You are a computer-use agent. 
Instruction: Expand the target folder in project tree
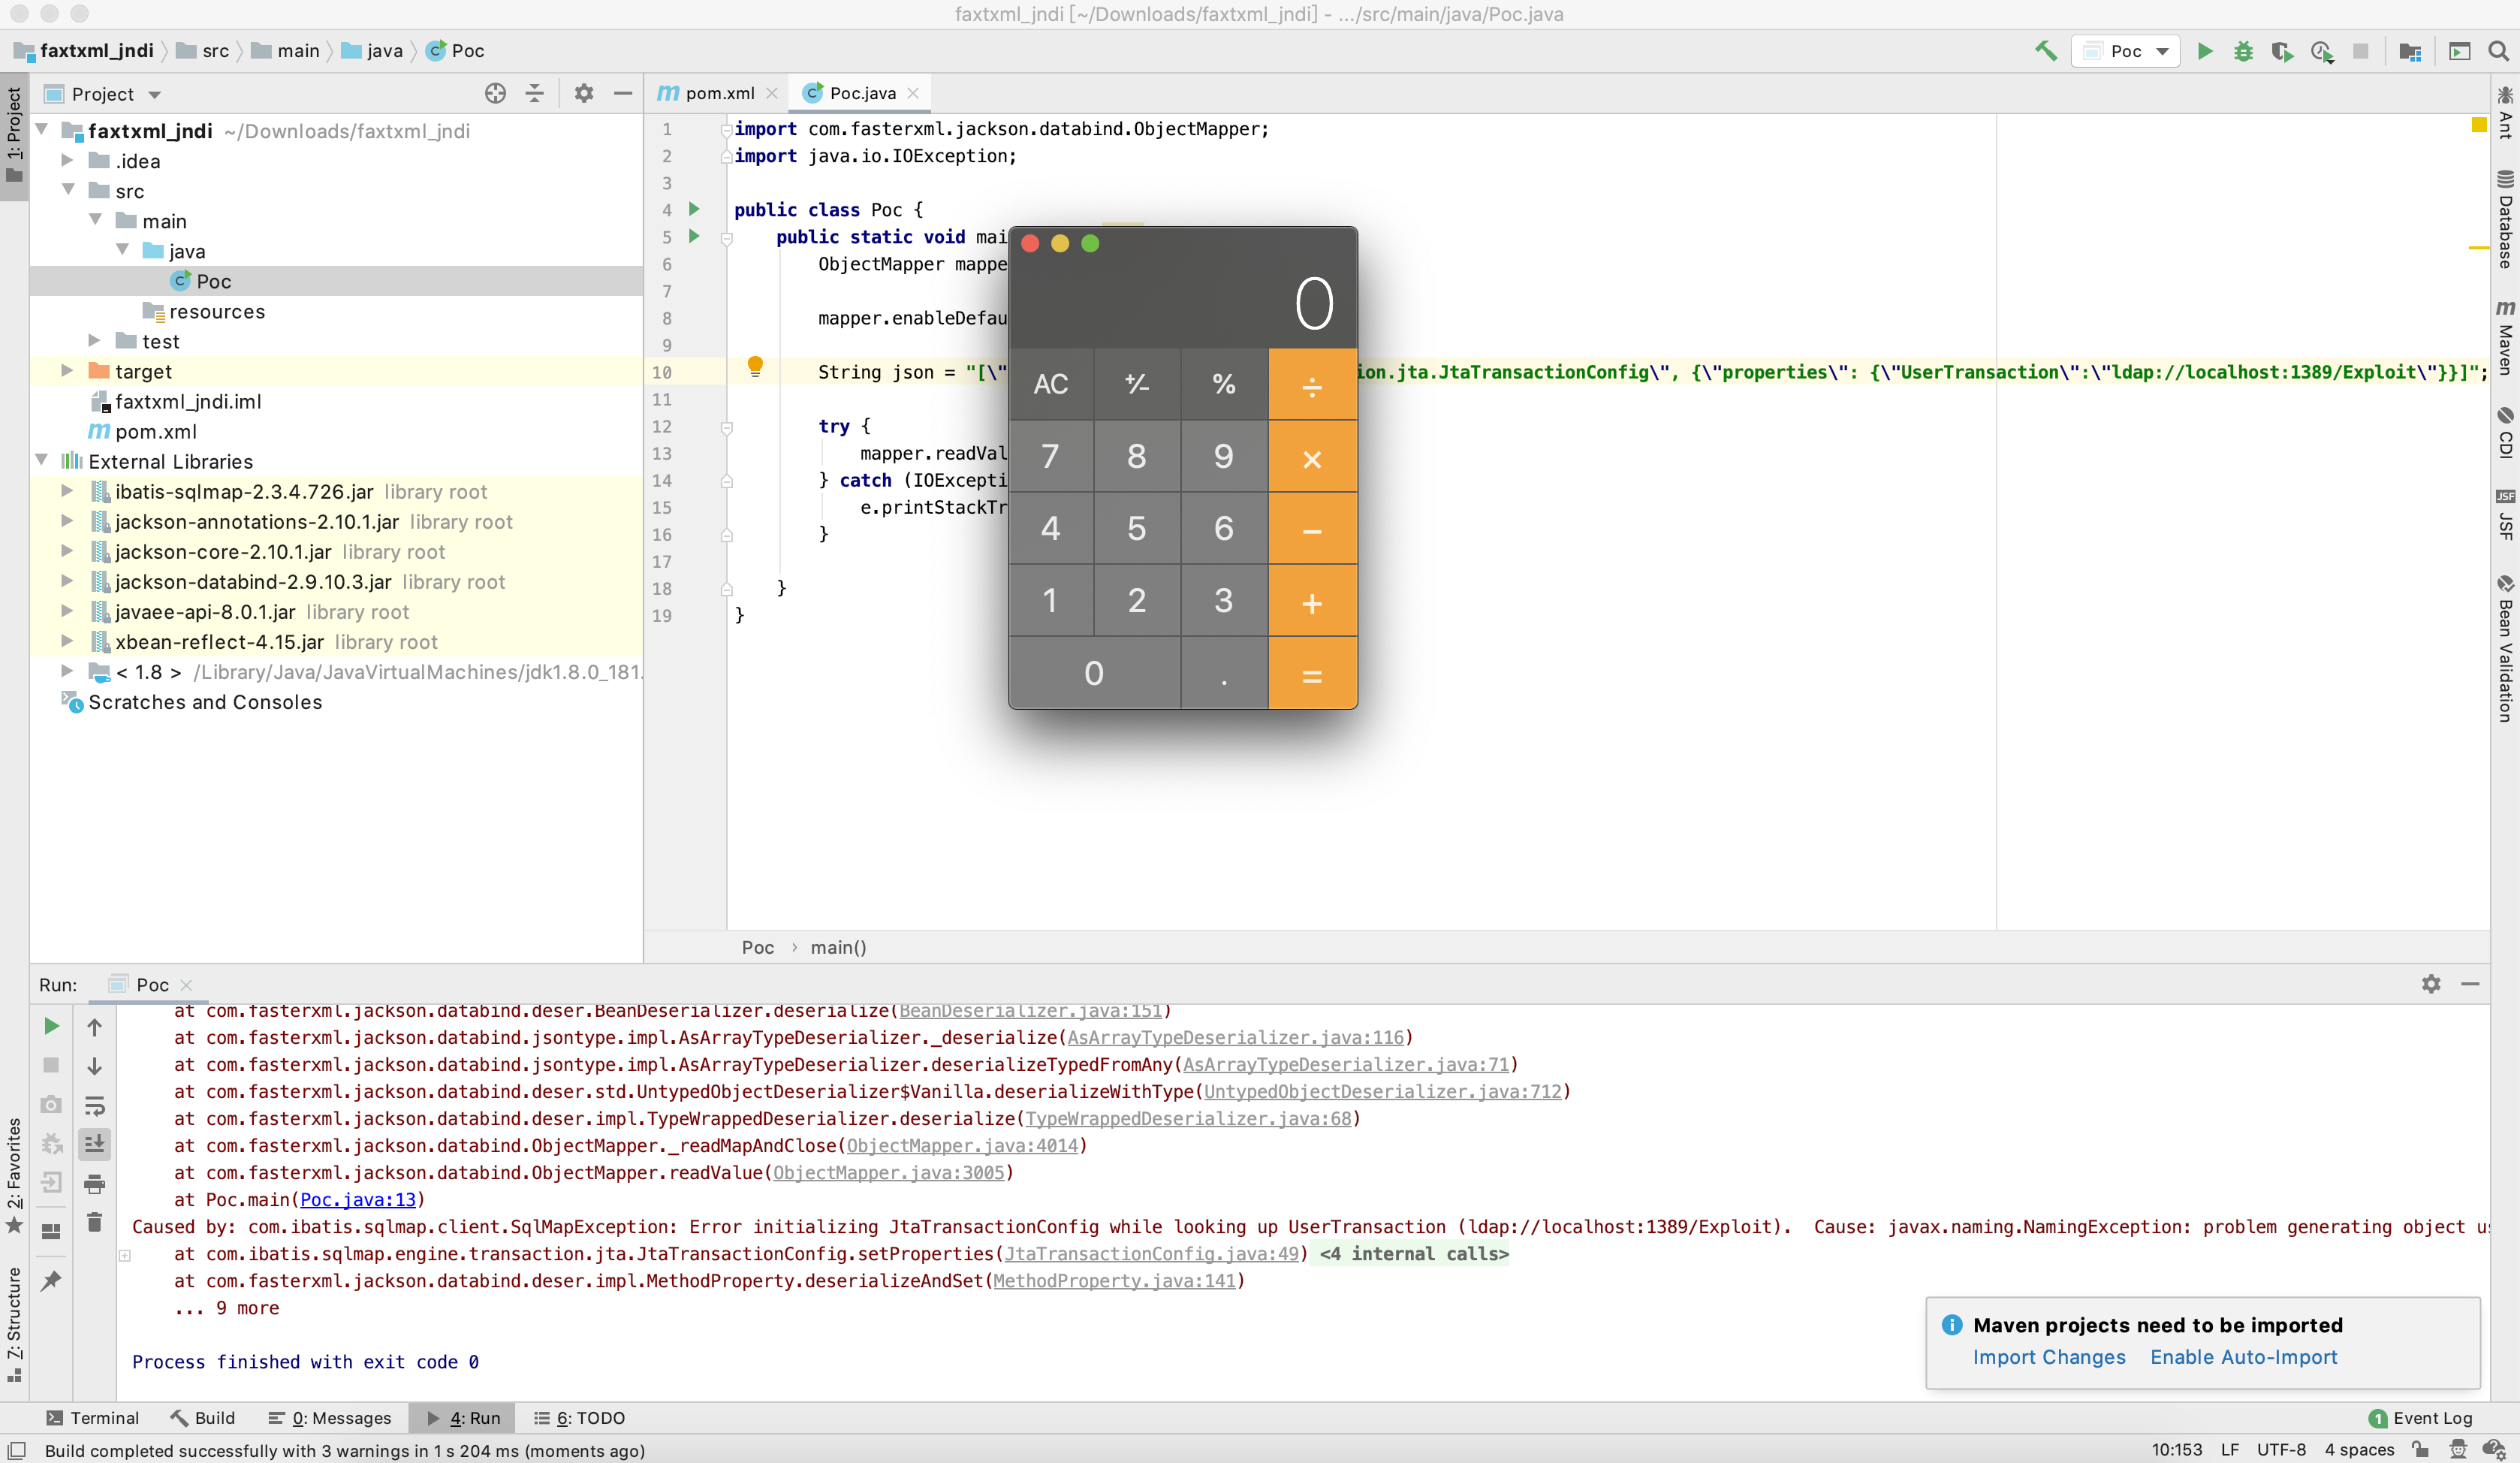tap(67, 371)
